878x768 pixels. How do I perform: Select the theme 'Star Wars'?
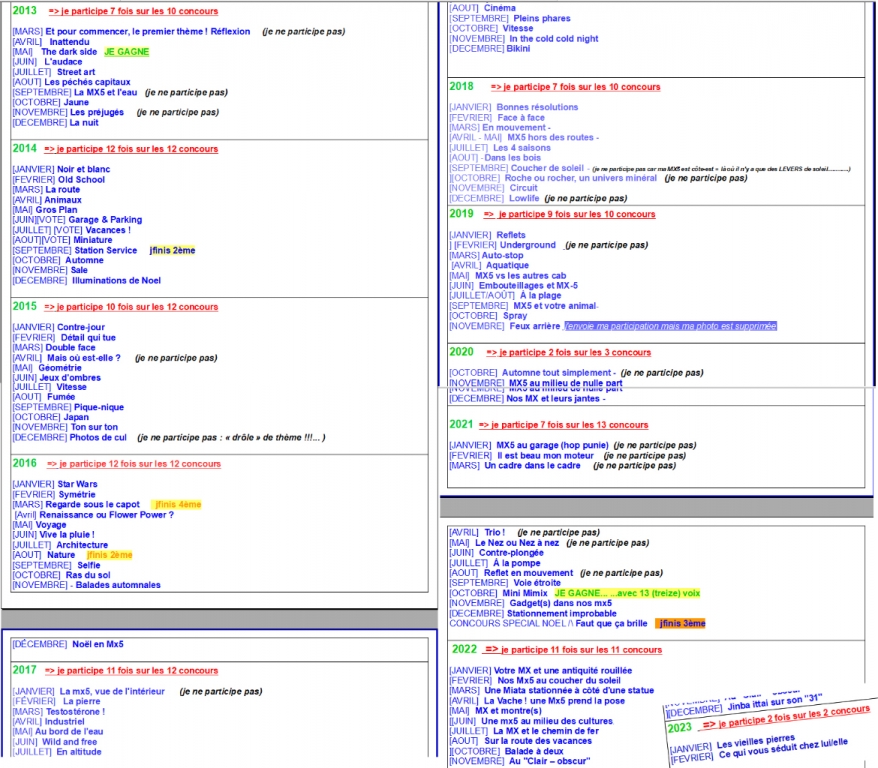coord(77,484)
